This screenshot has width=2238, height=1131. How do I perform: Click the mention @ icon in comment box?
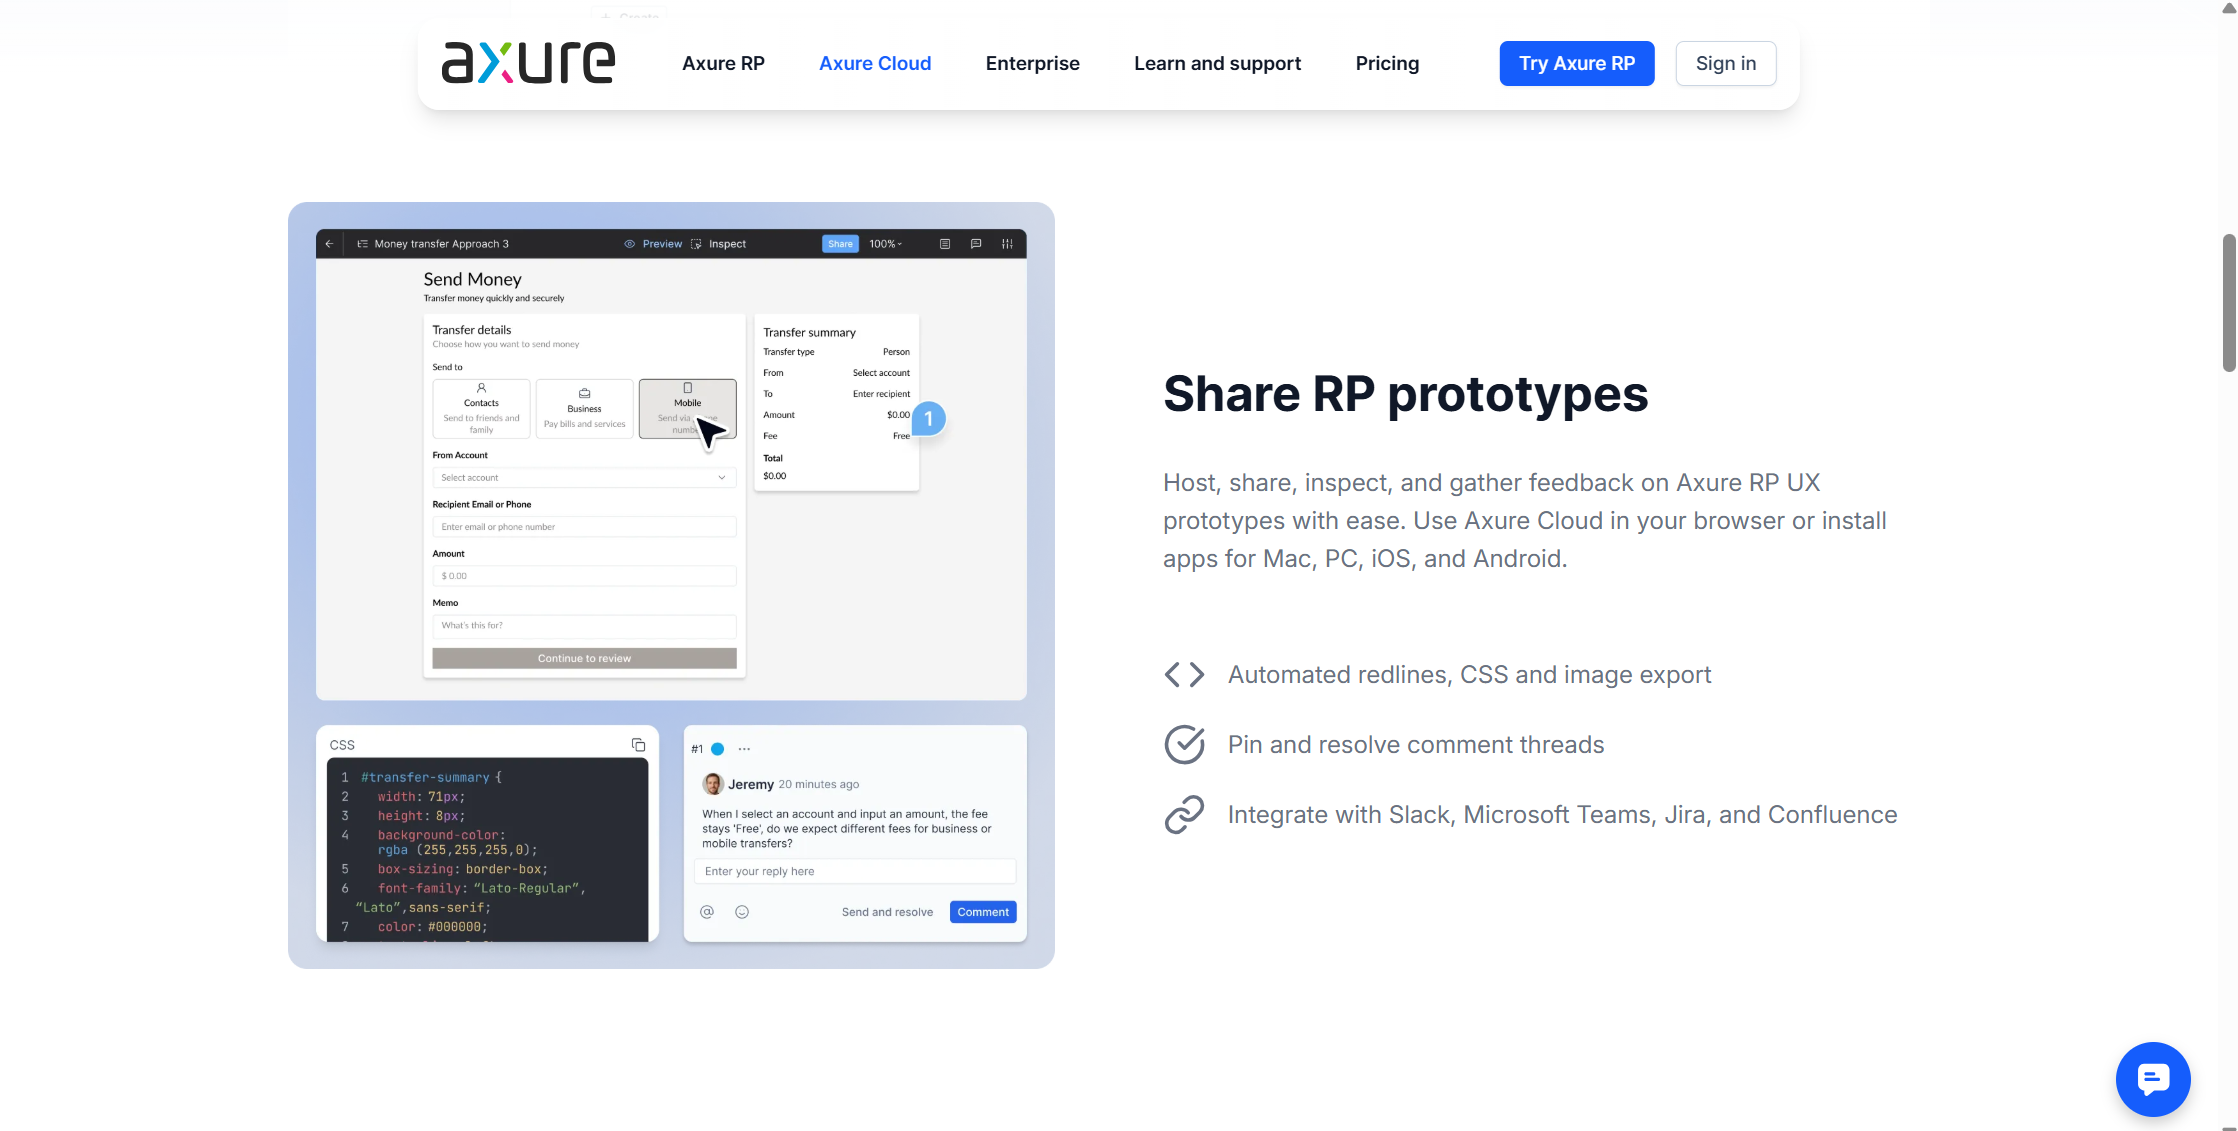tap(707, 912)
